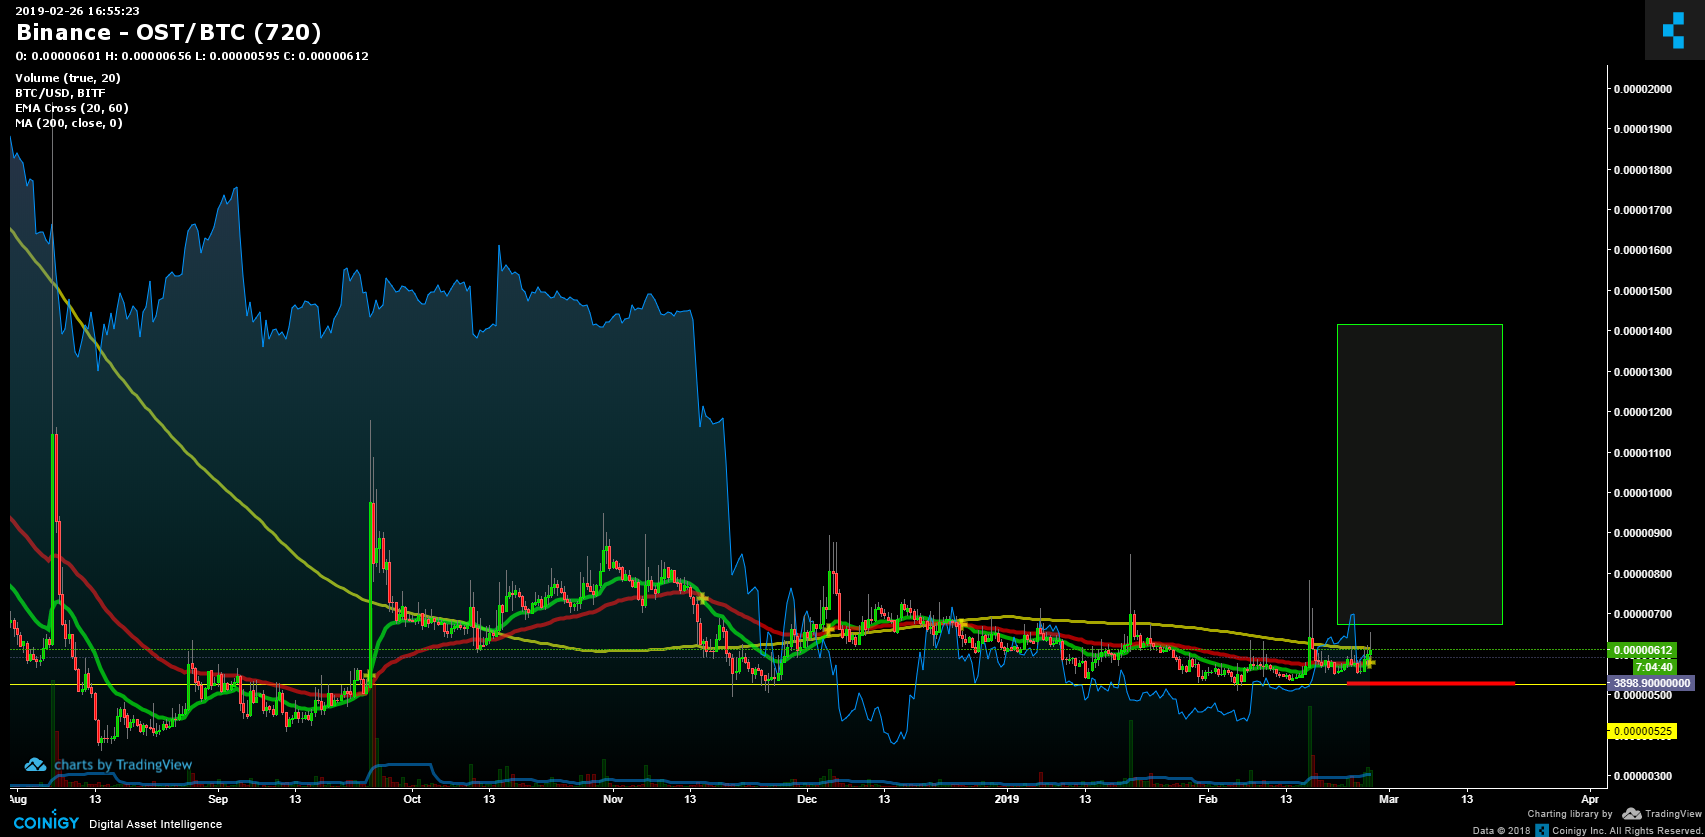Click the 0.00000900 price scale label
This screenshot has height=837, width=1705.
(x=1642, y=533)
